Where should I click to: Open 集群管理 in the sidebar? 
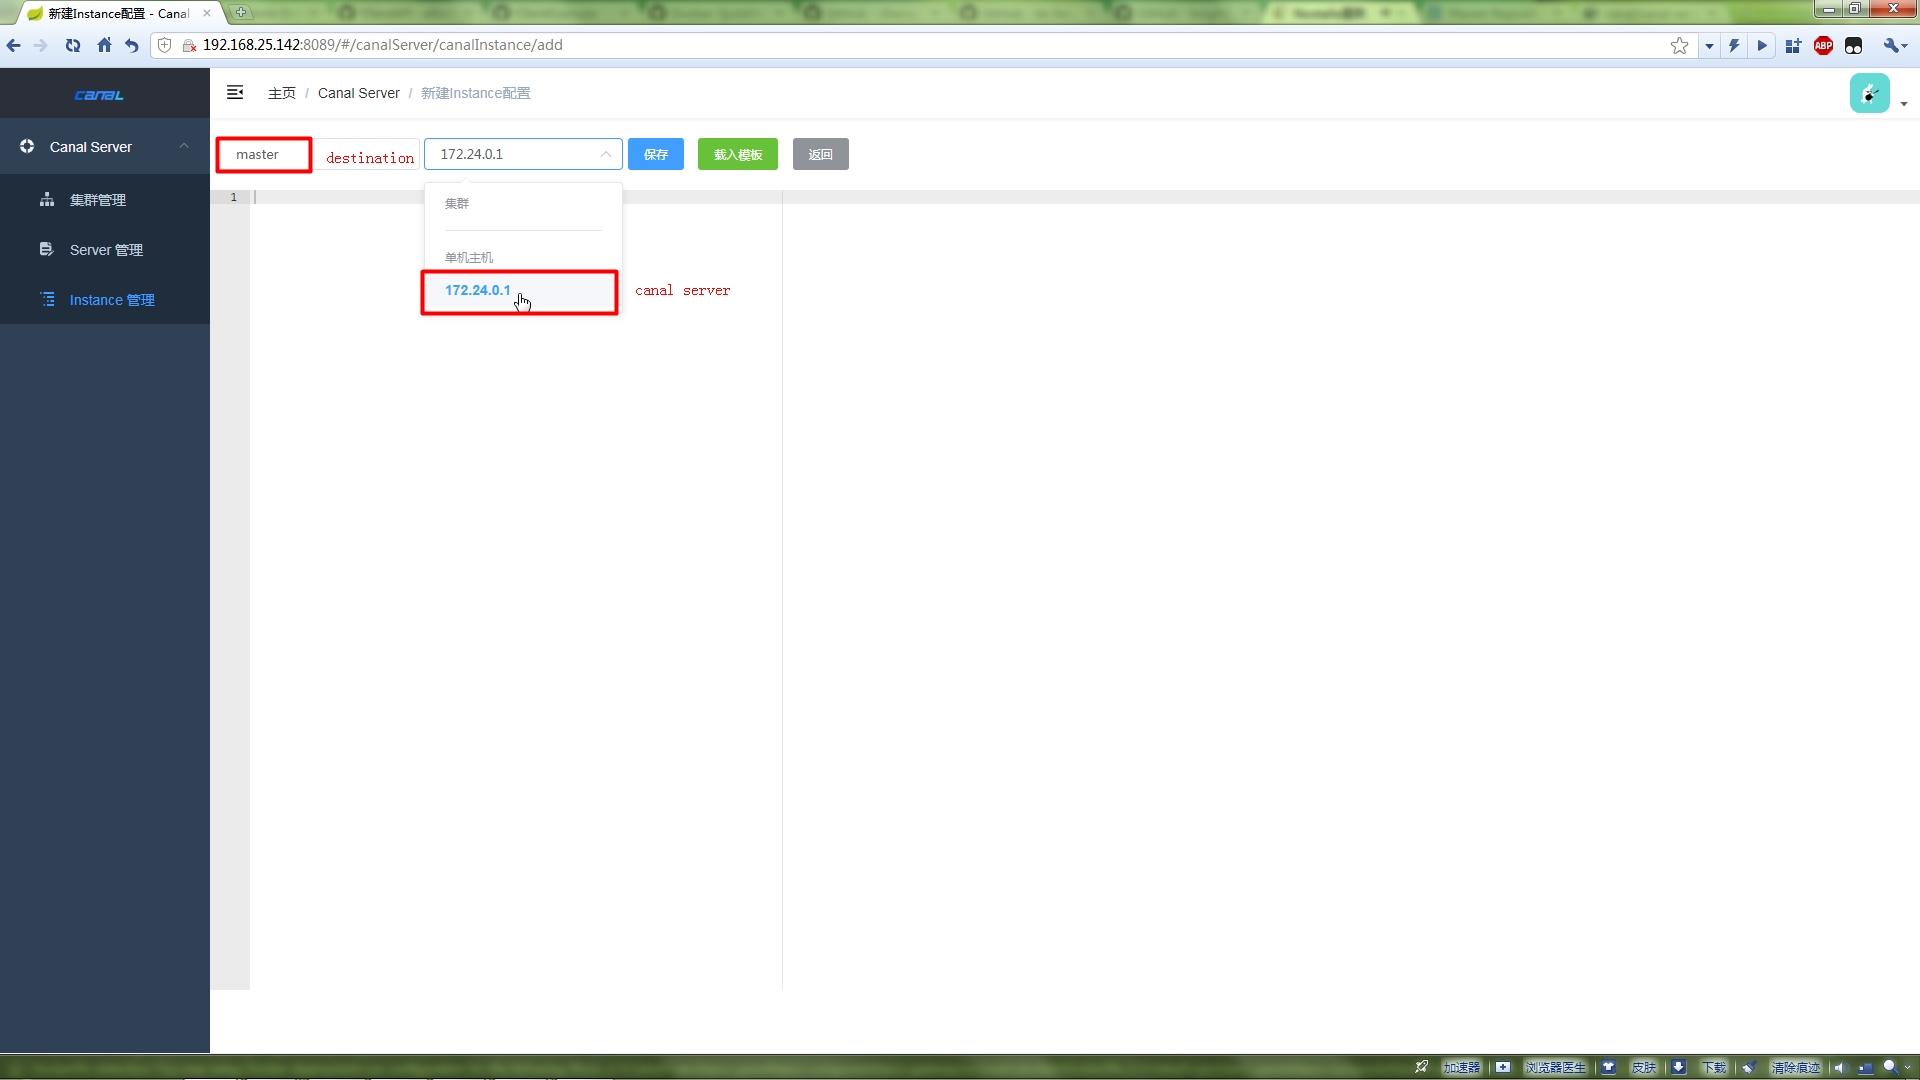98,200
